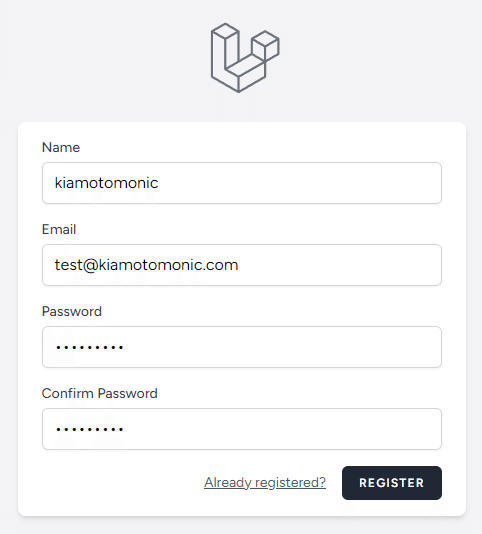Screen dimensions: 482x534
Task: Click the Password field label
Action: coord(72,312)
